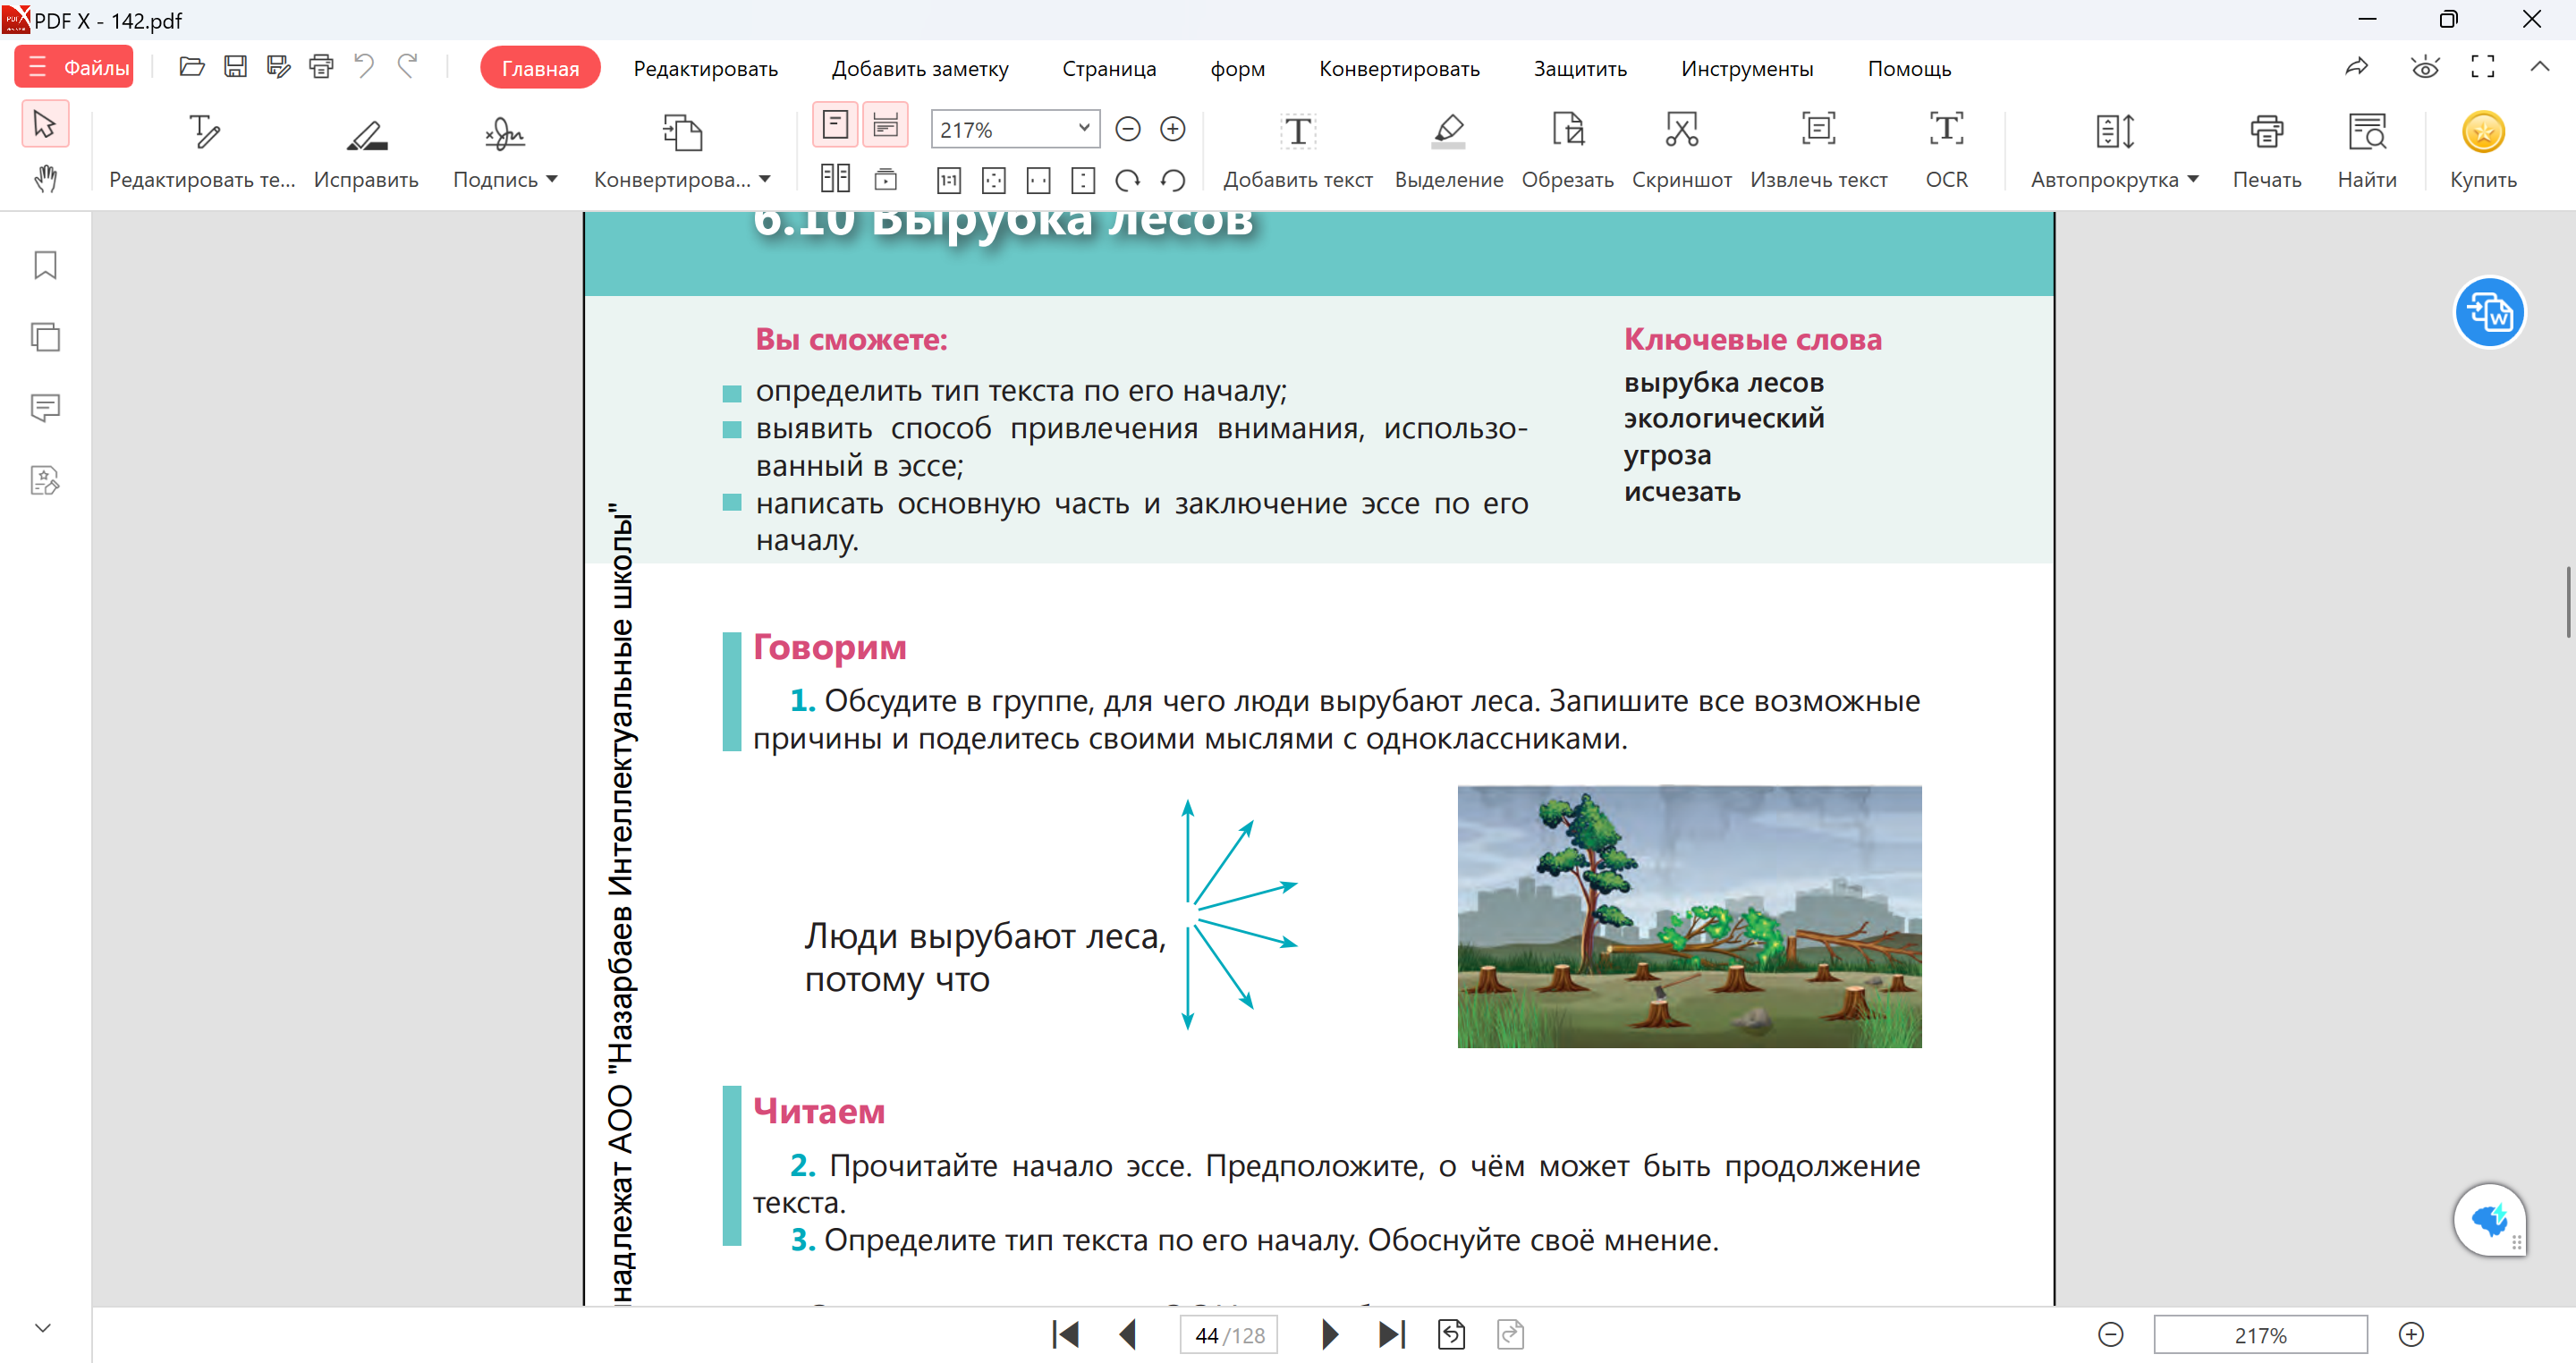Click the Find (Найти) icon
The width and height of the screenshot is (2576, 1363).
tap(2366, 149)
